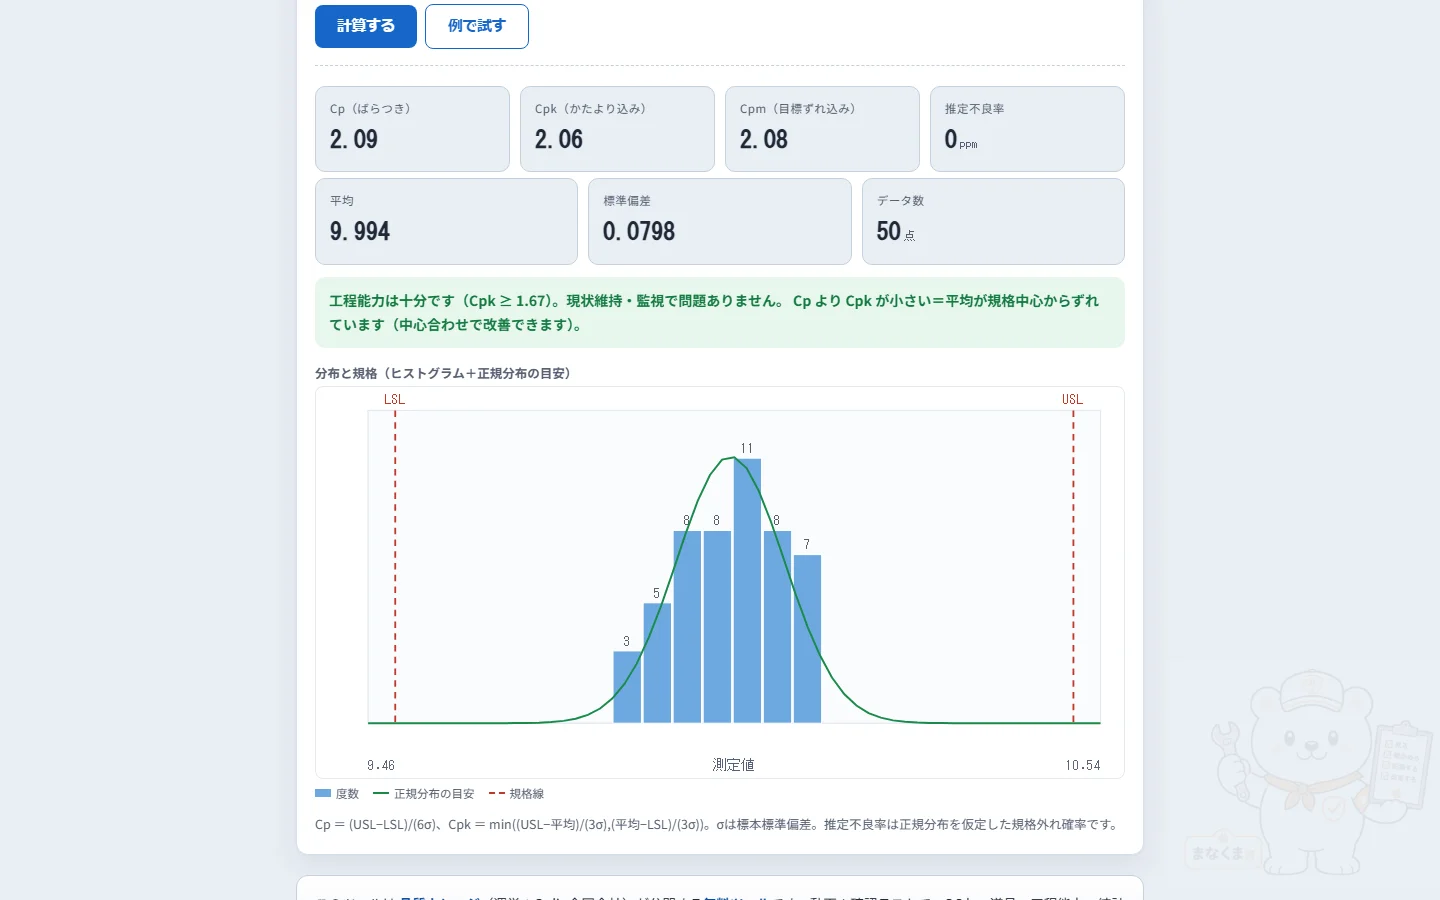Click the 計算する button
The image size is (1440, 900).
[x=366, y=26]
